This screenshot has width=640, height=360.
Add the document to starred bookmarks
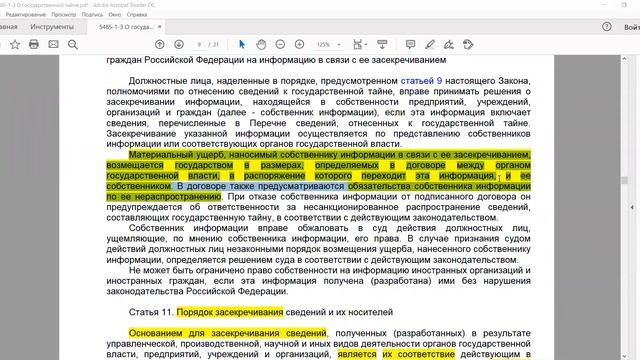(x=15, y=44)
